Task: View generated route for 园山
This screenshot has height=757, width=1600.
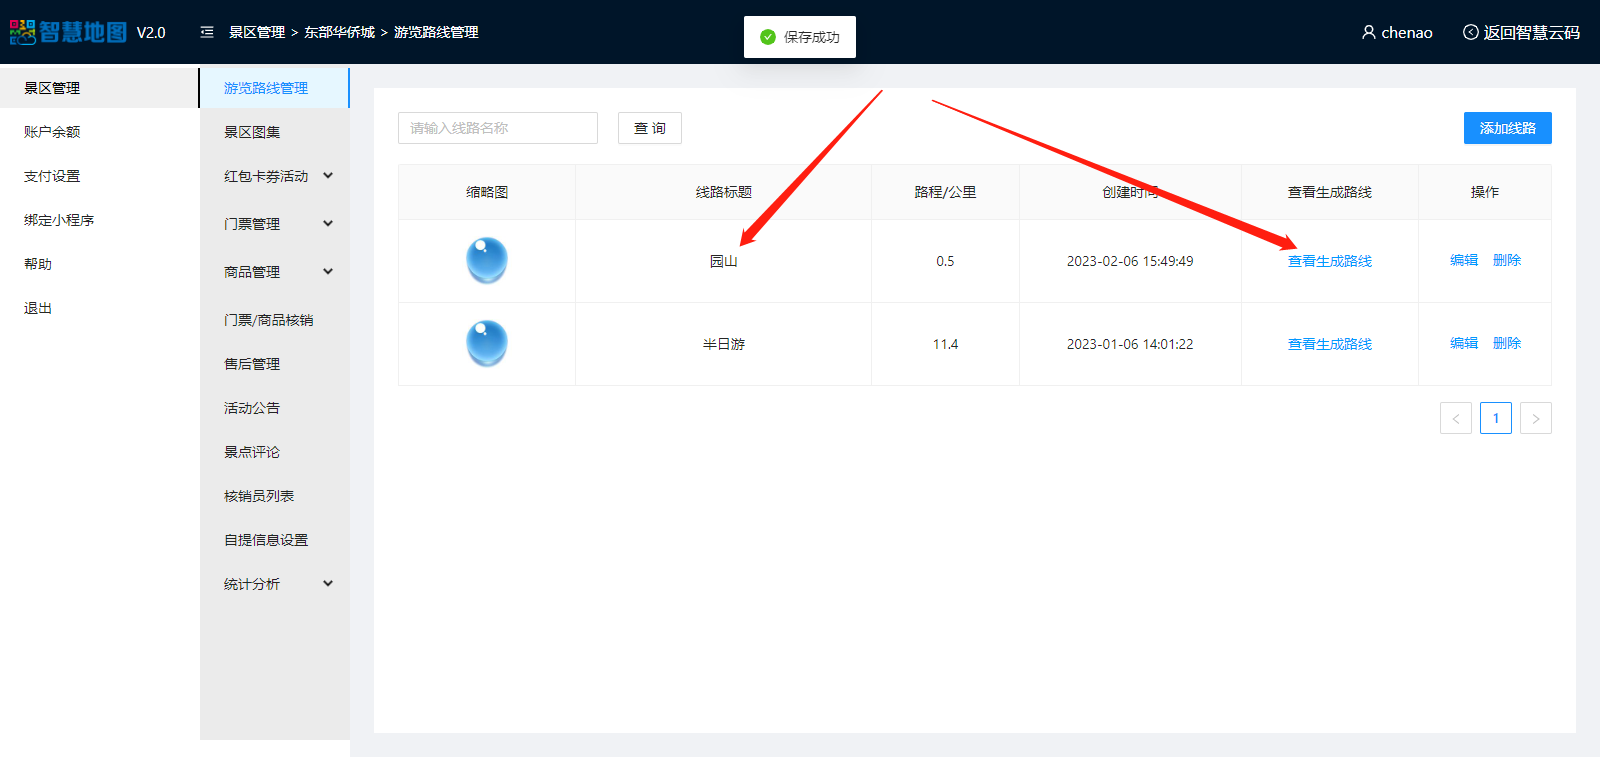Action: coord(1329,261)
